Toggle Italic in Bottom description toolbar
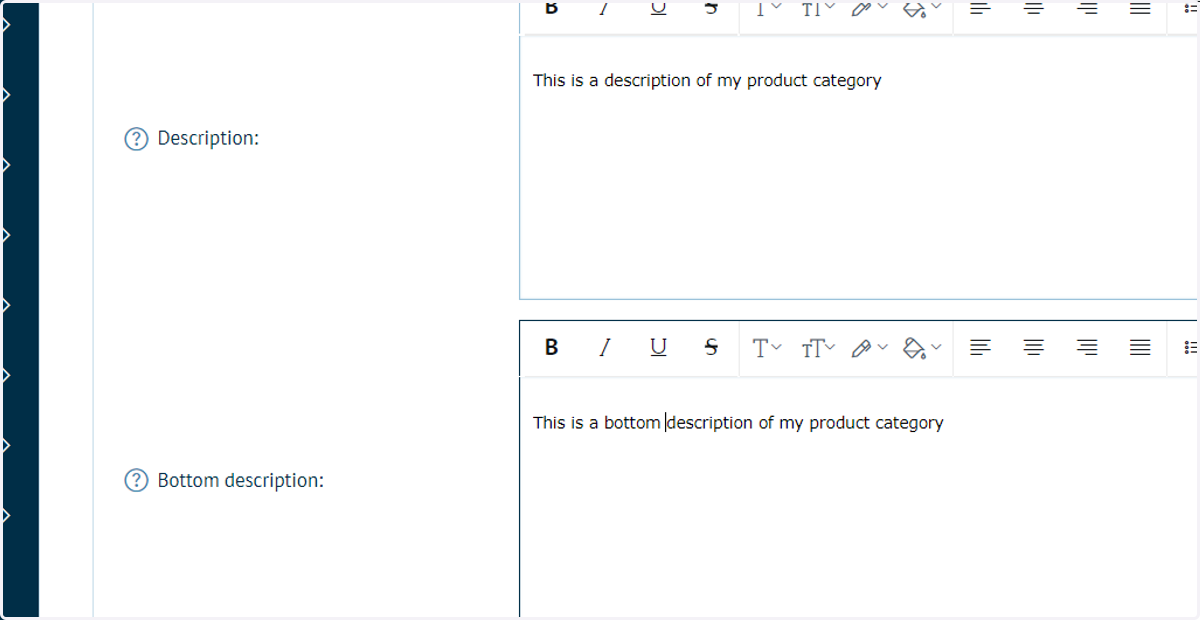1200x620 pixels. (603, 347)
